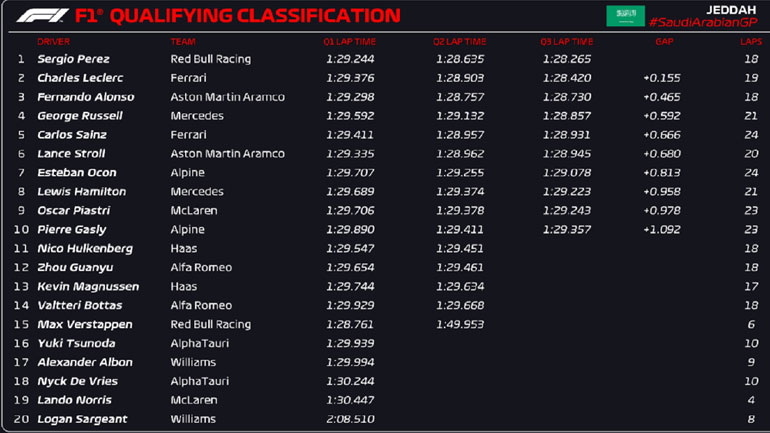Click the LAPS column header
The width and height of the screenshot is (770, 433).
coord(750,42)
